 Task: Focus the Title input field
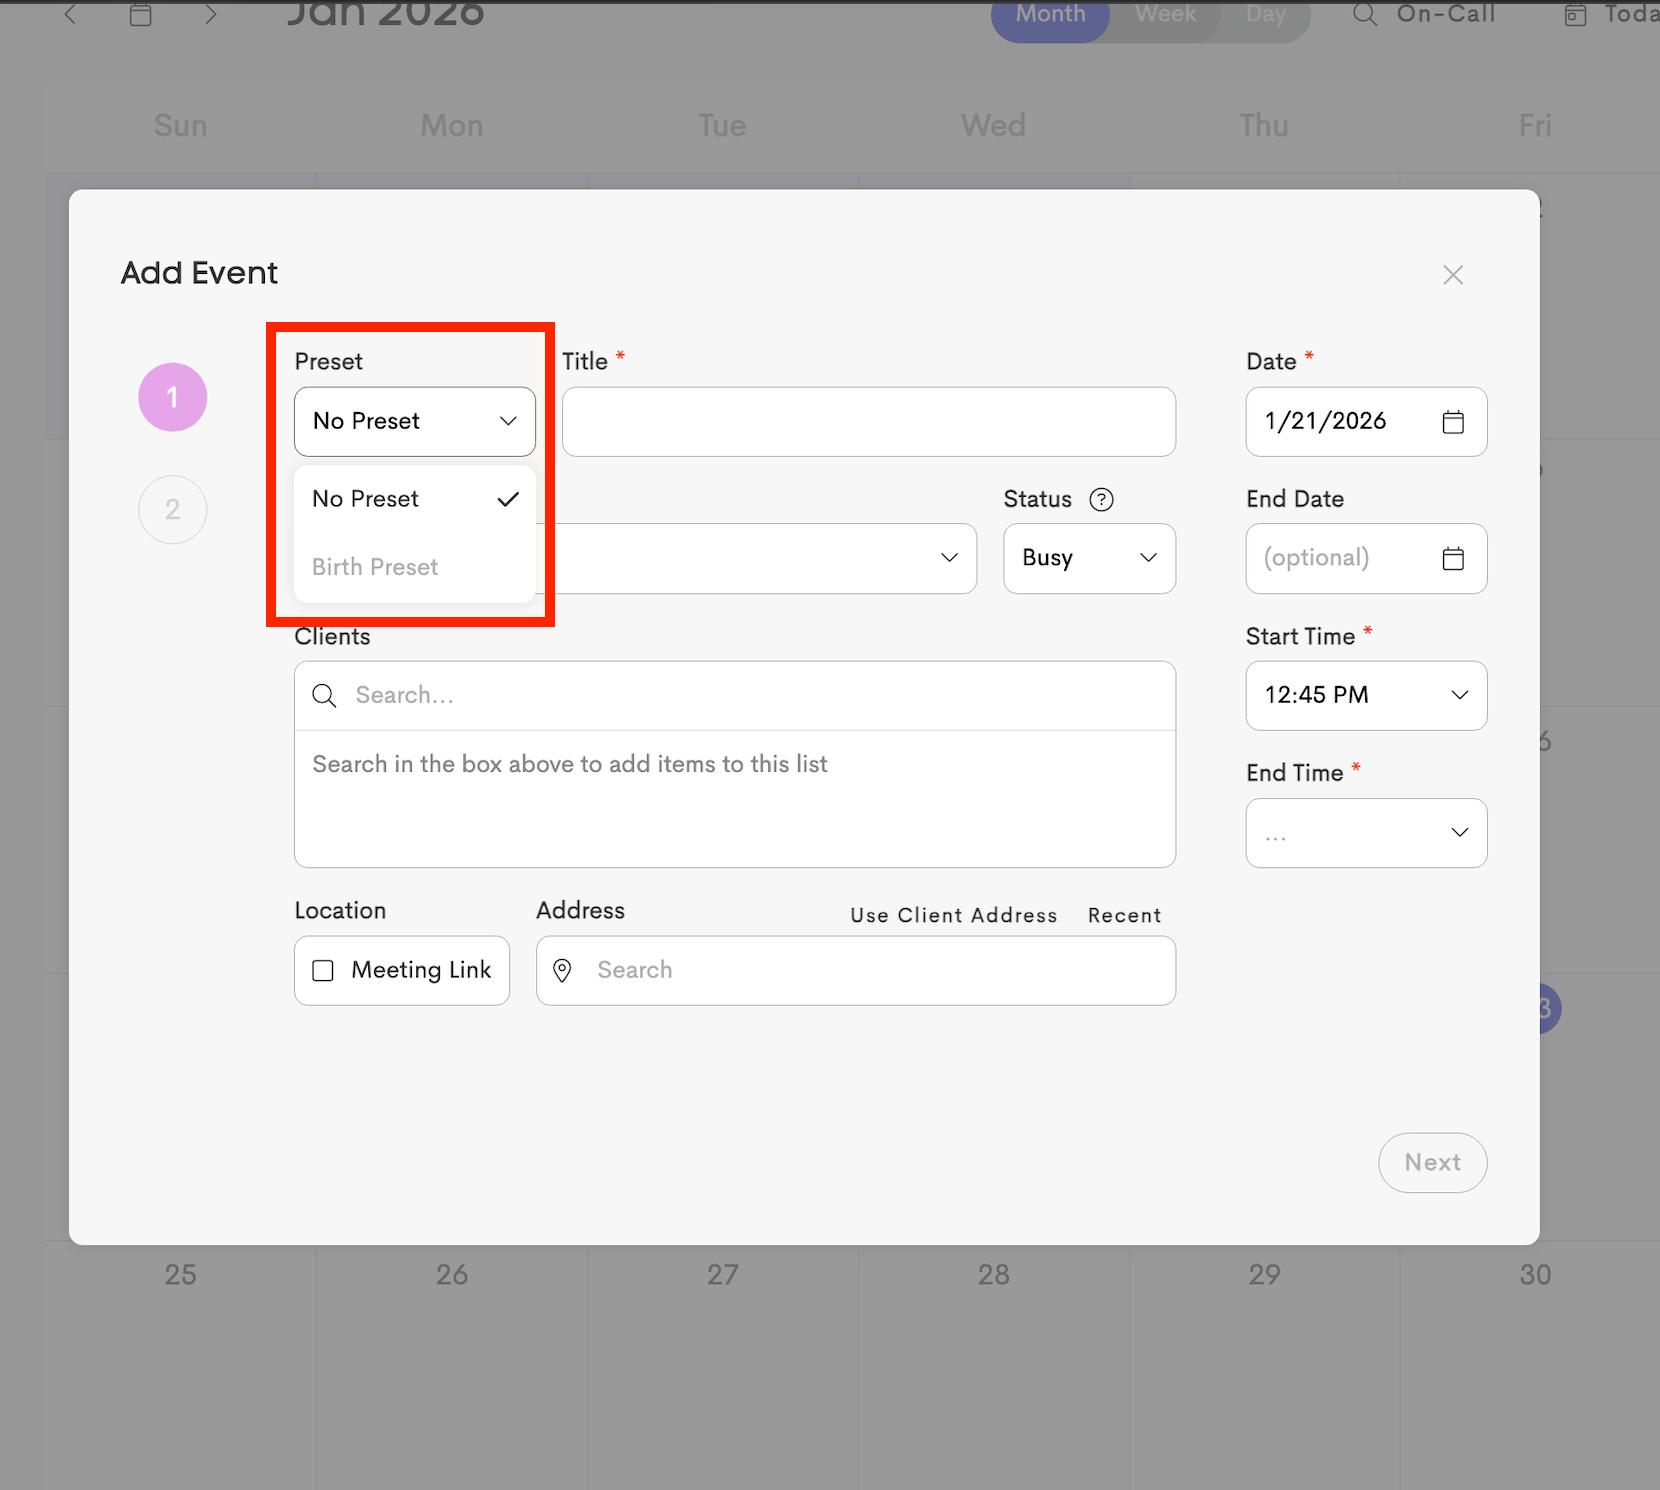coord(869,422)
